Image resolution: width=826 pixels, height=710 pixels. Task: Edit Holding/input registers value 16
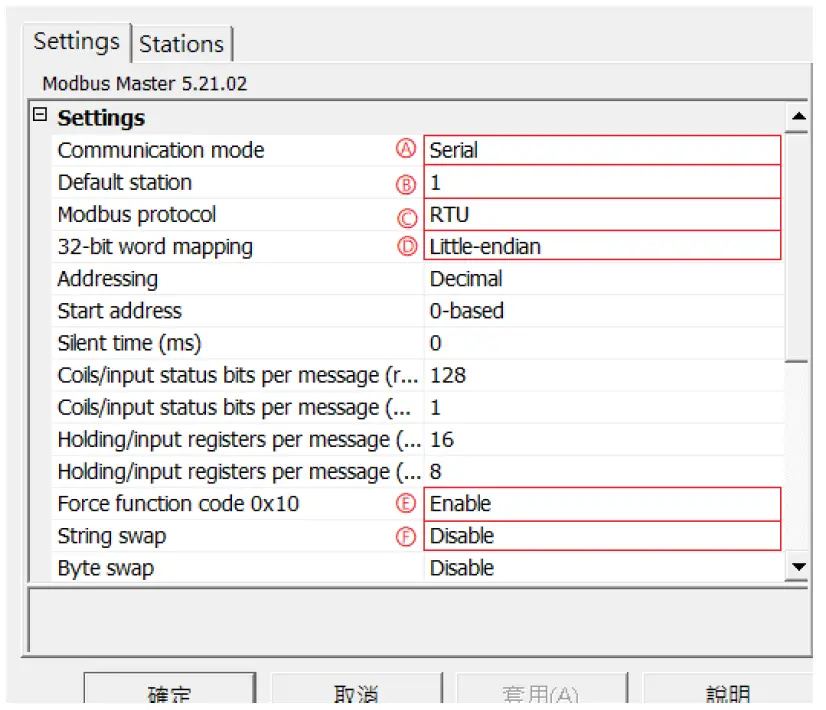(604, 439)
